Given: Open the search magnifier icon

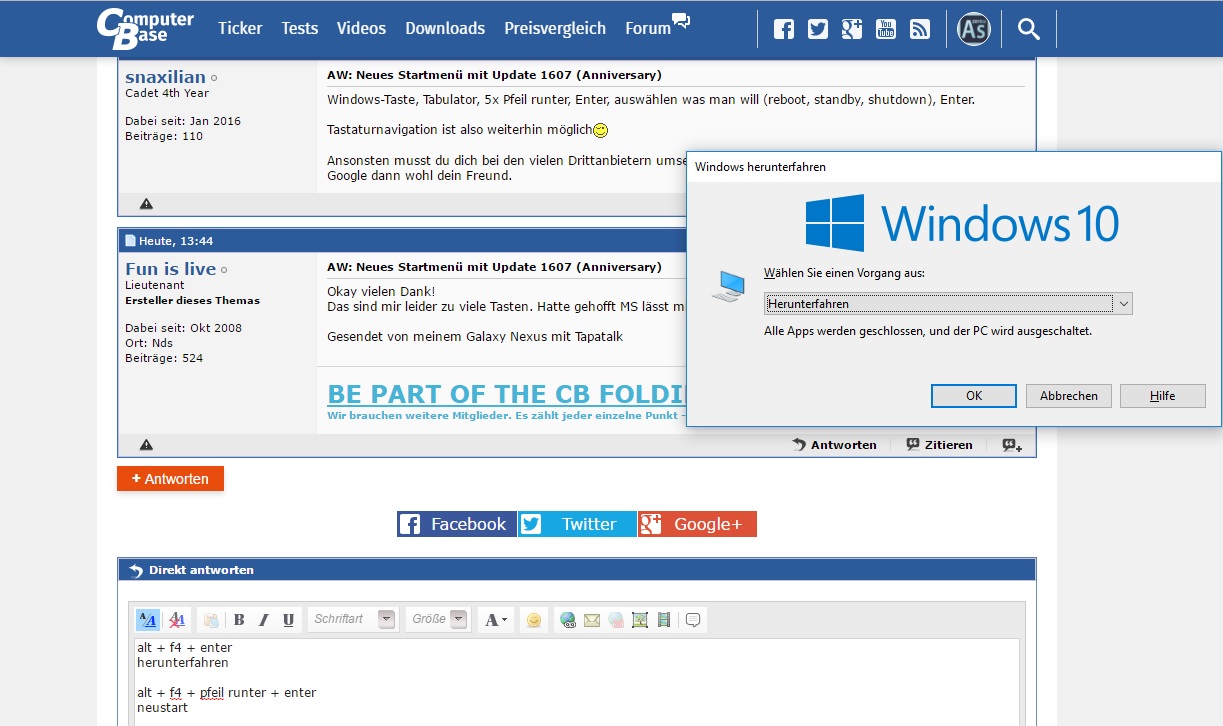Looking at the screenshot, I should [1029, 29].
